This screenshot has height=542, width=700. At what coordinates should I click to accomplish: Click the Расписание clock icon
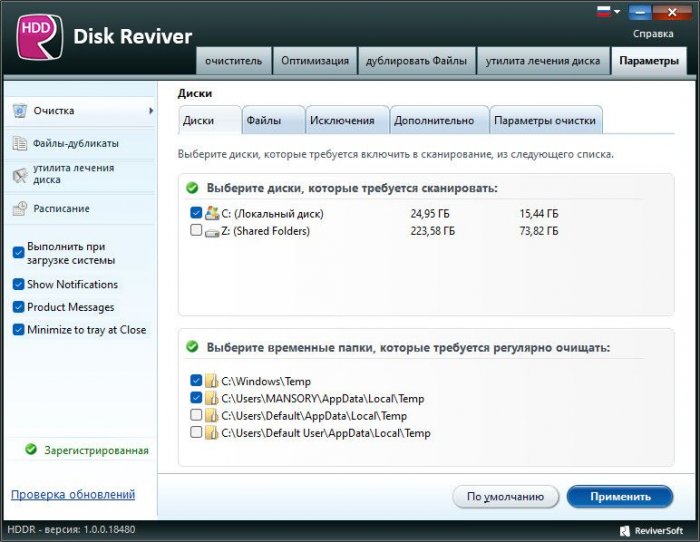coord(20,208)
